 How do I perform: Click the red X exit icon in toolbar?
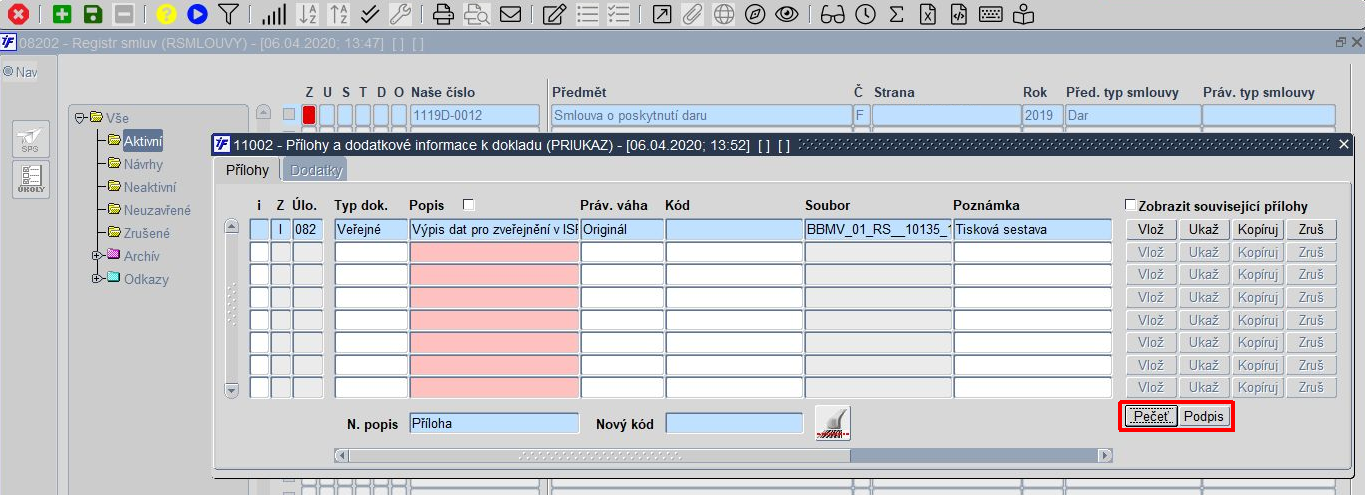(x=17, y=14)
